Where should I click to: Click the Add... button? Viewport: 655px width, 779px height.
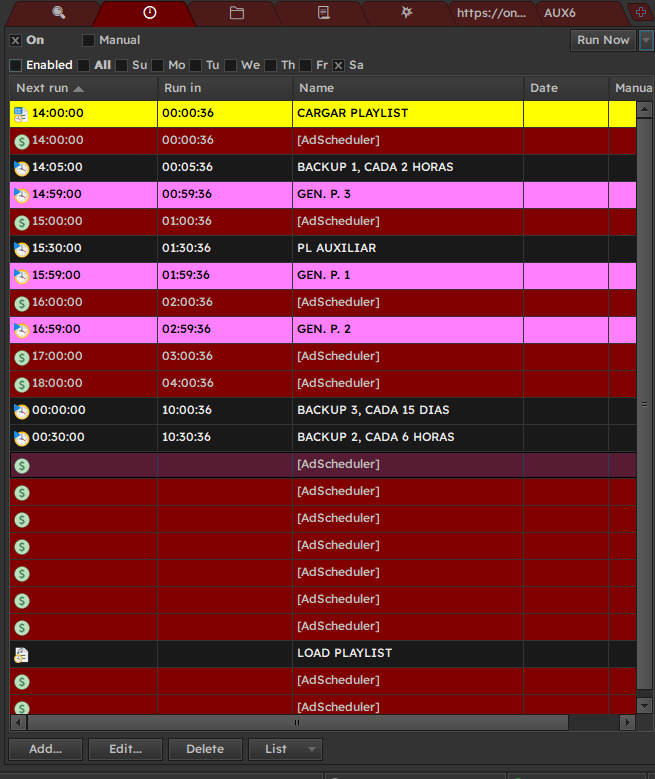45,749
